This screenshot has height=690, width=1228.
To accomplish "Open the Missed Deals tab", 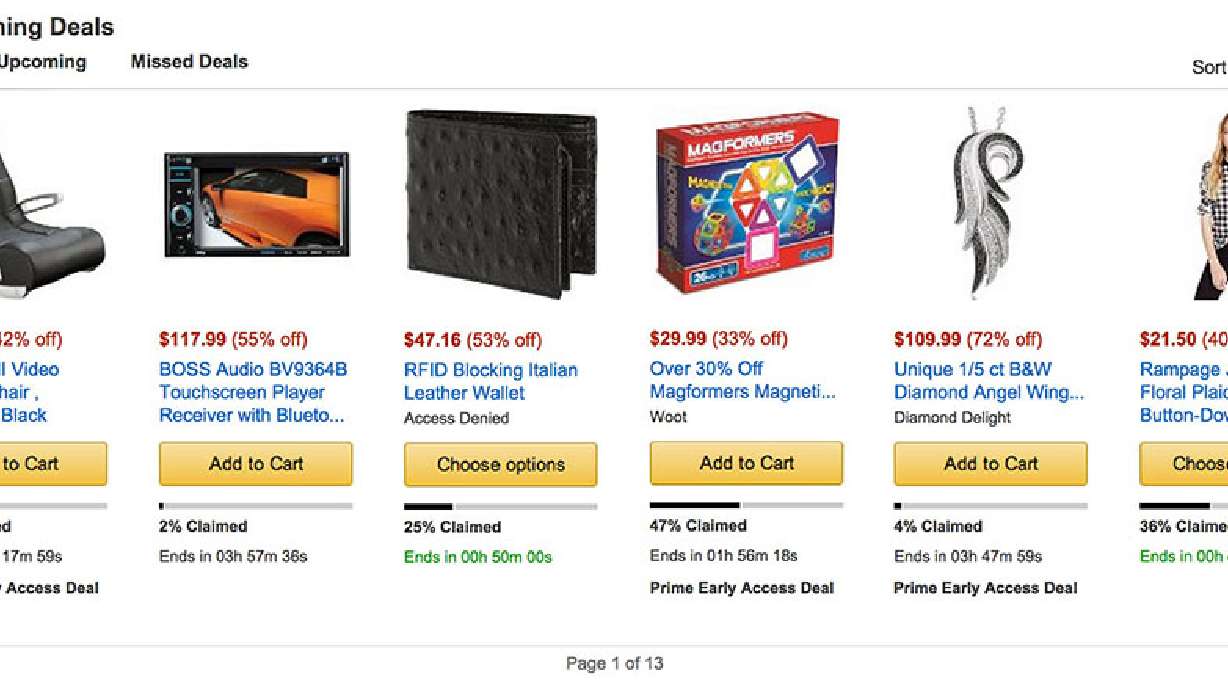I will 188,61.
